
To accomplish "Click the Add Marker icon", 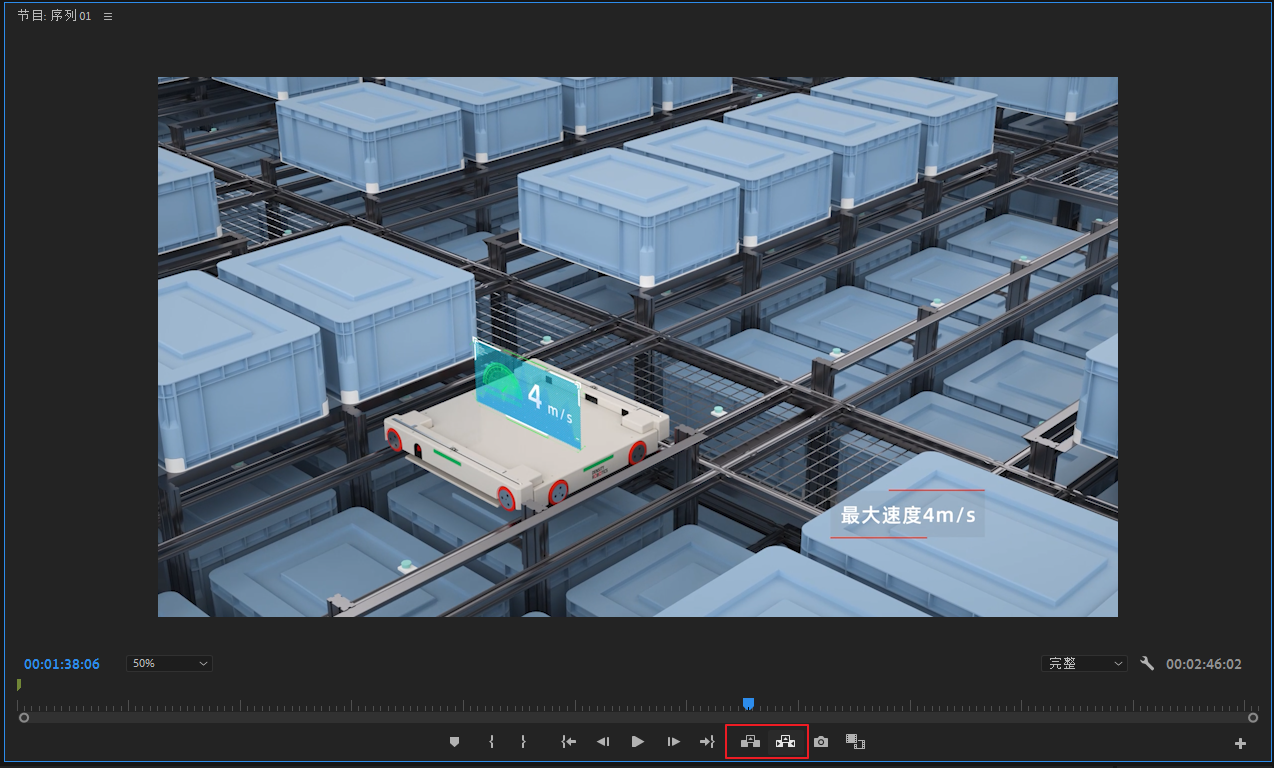I will [x=454, y=742].
